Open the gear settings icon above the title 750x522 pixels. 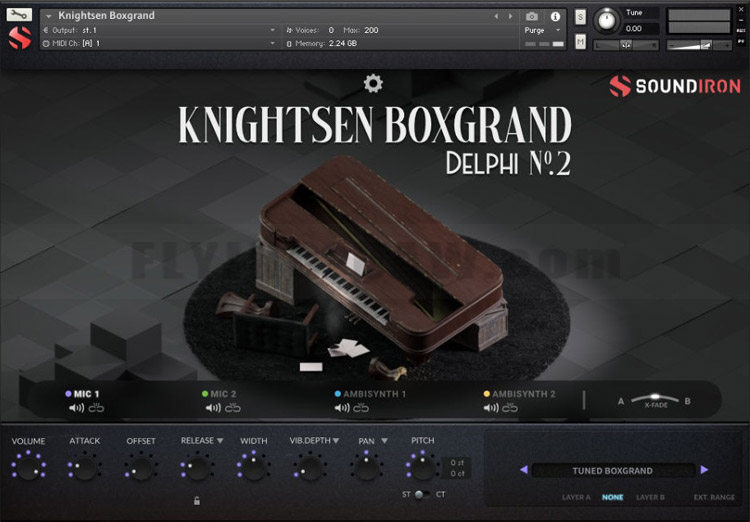(373, 83)
